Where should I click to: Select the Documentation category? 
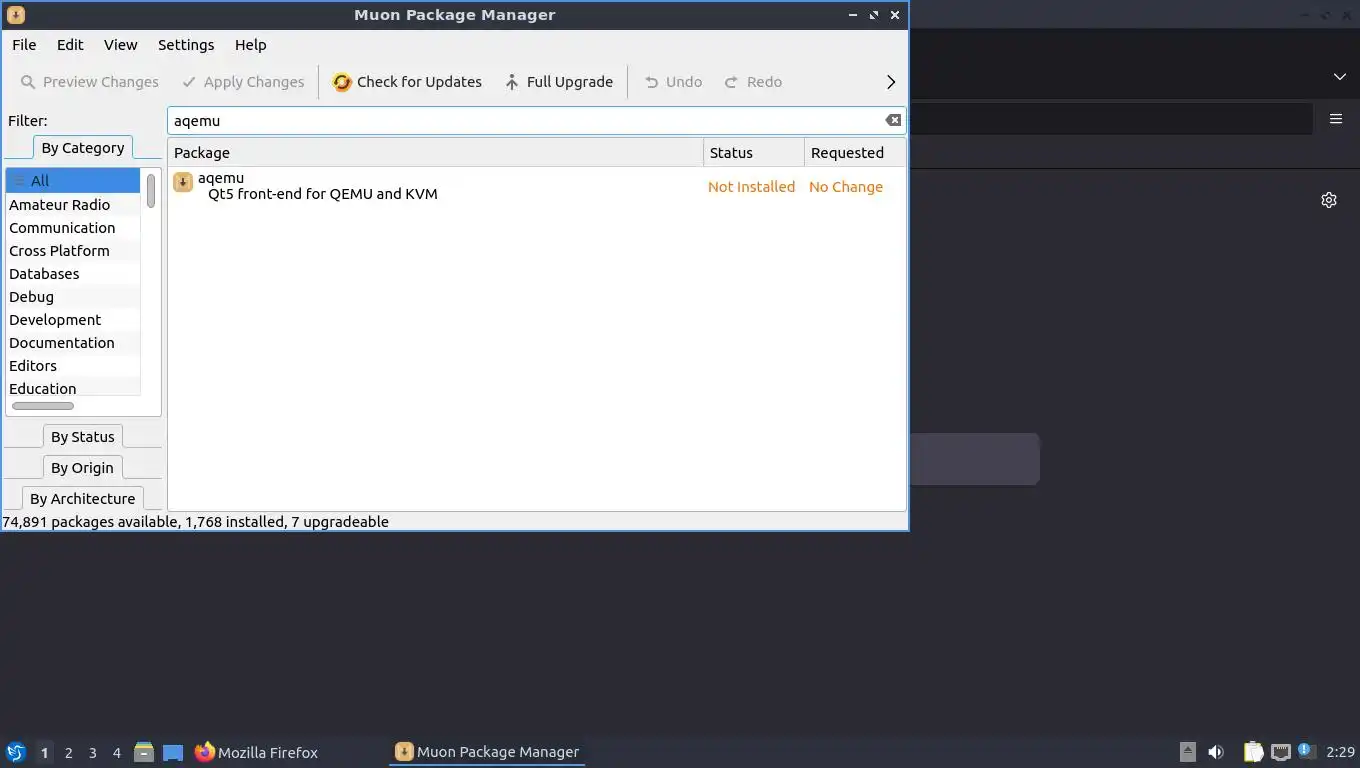tap(73, 343)
